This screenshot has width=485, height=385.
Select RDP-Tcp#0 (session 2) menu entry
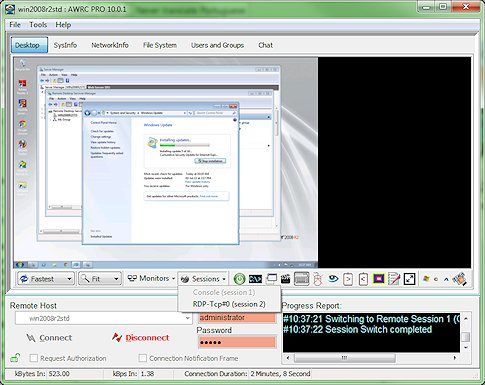point(229,304)
